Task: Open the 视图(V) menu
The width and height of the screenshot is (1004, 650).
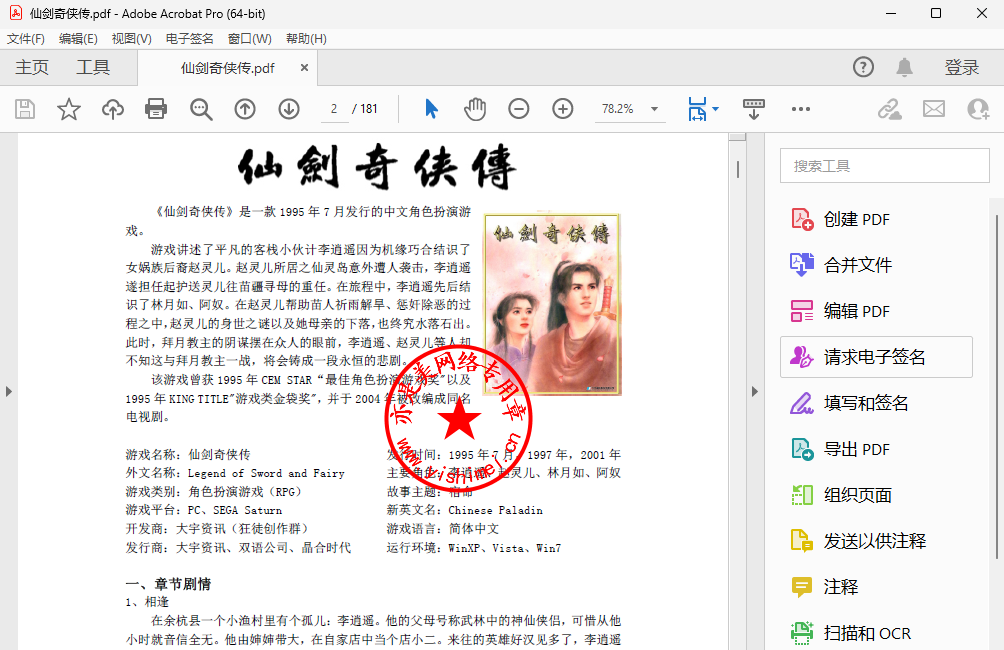Action: pyautogui.click(x=131, y=38)
